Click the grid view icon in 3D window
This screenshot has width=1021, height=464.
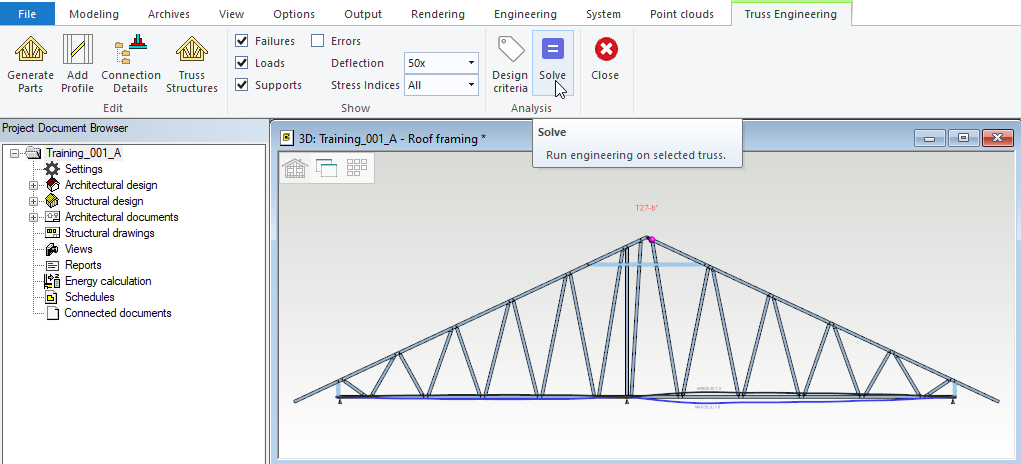(x=357, y=168)
